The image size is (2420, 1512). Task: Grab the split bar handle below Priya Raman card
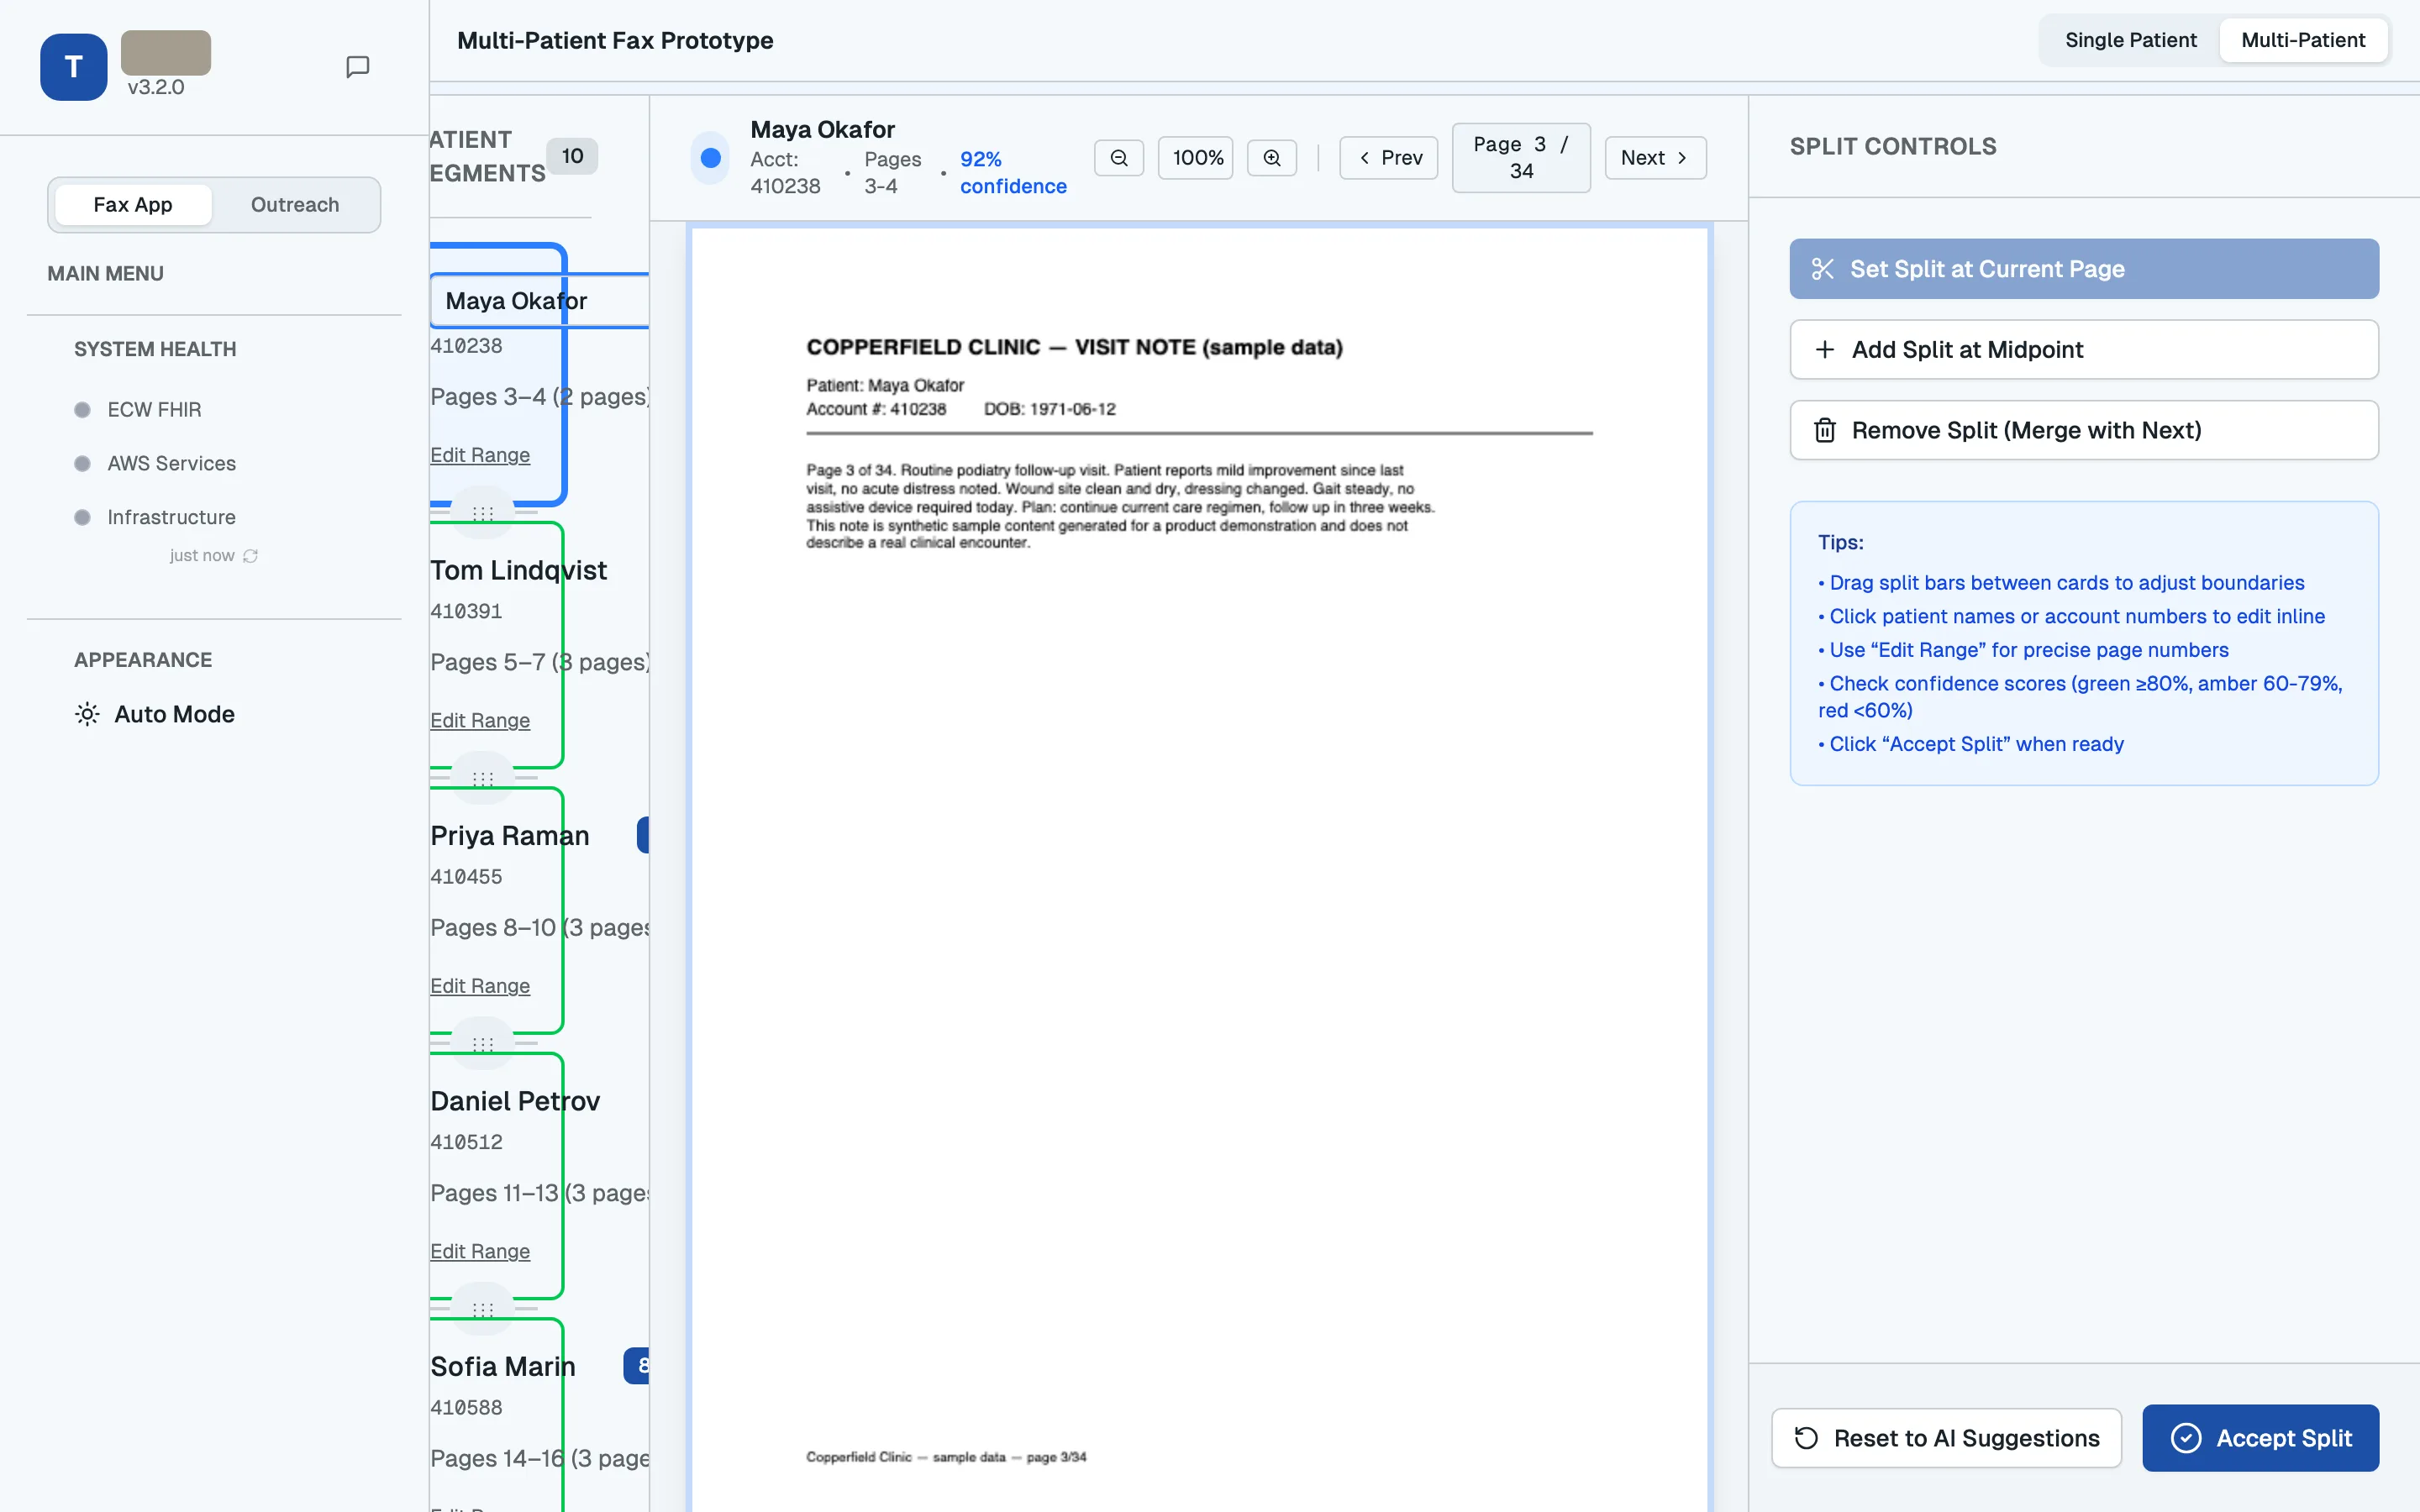click(x=483, y=1044)
